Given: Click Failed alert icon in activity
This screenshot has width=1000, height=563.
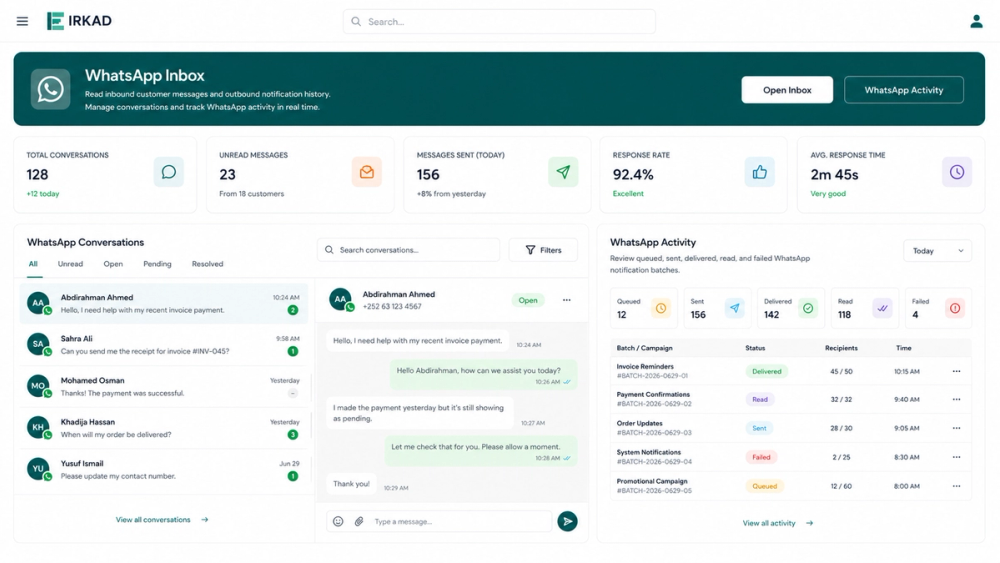Looking at the screenshot, I should pyautogui.click(x=955, y=309).
